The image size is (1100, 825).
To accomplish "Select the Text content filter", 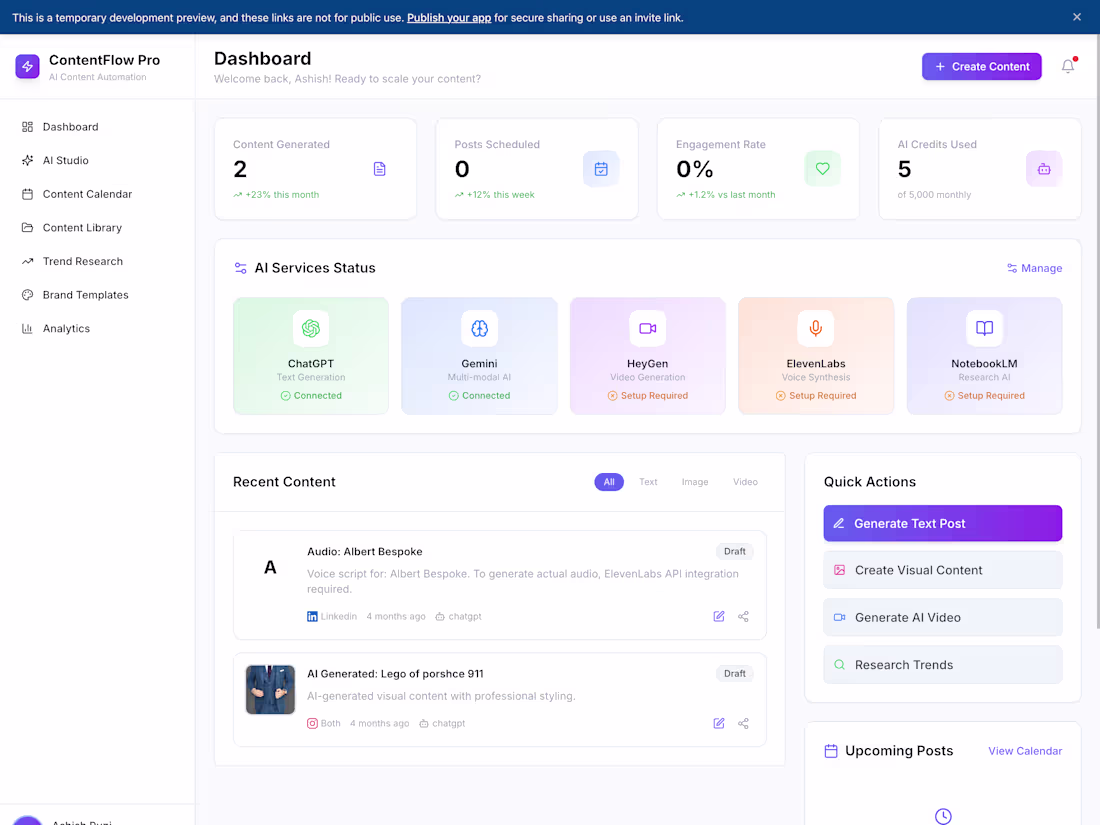I will [x=648, y=481].
